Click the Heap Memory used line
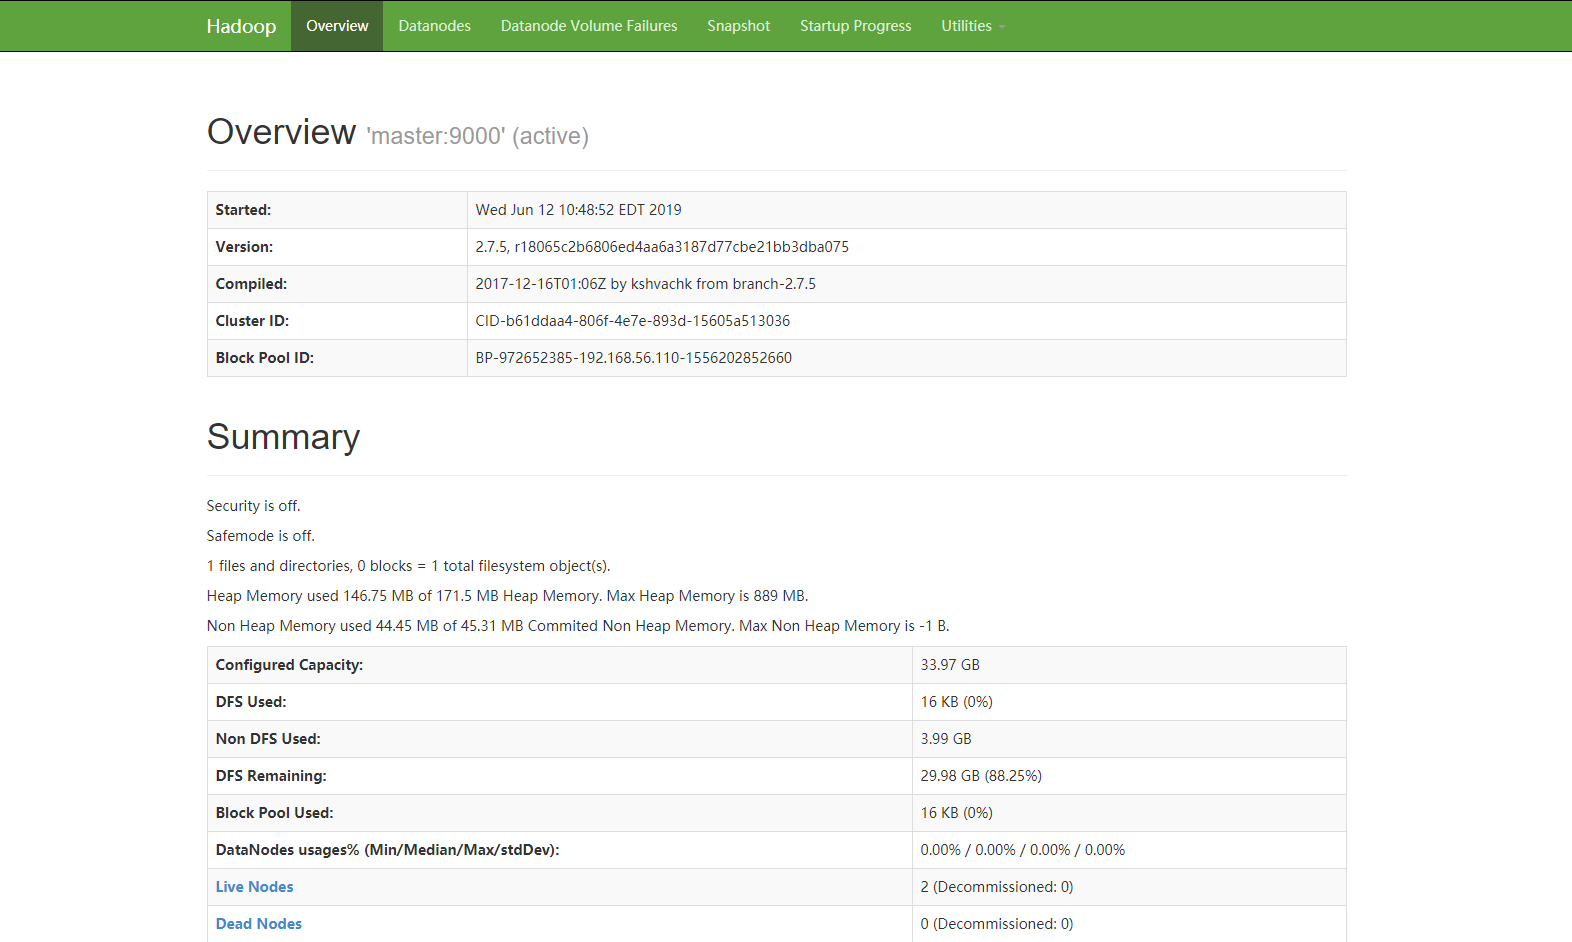 pyautogui.click(x=507, y=596)
